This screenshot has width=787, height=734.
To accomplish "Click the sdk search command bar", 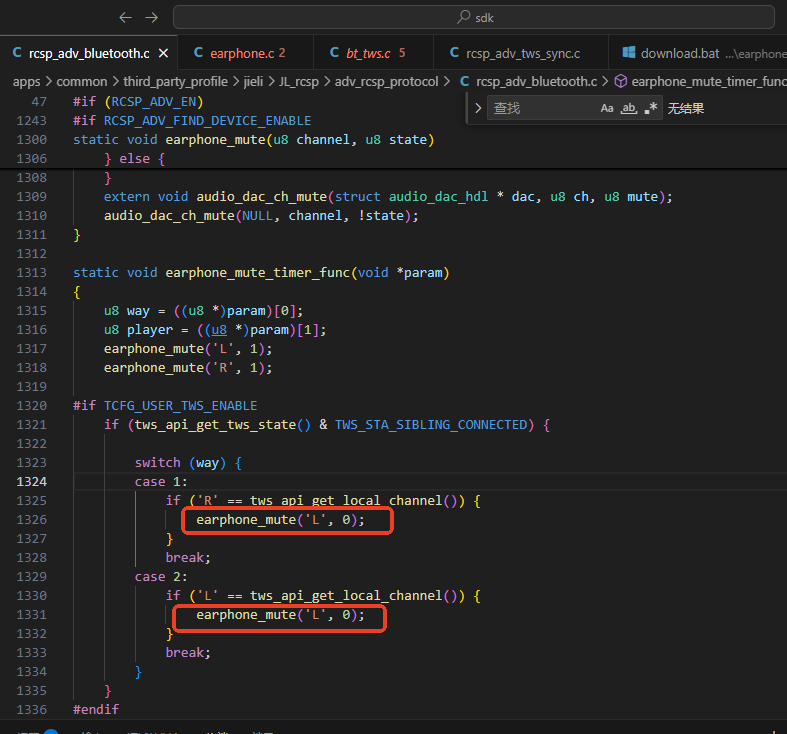I will [x=474, y=18].
